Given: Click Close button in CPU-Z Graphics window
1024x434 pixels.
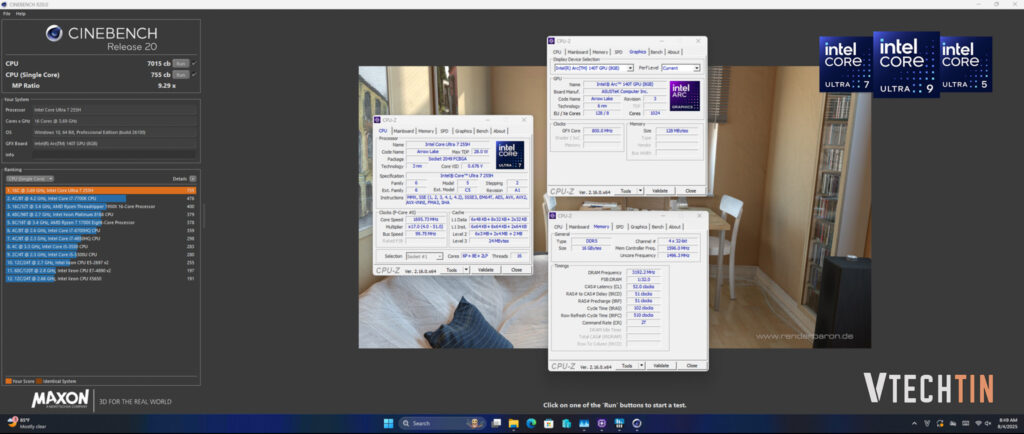Looking at the screenshot, I should click(690, 191).
